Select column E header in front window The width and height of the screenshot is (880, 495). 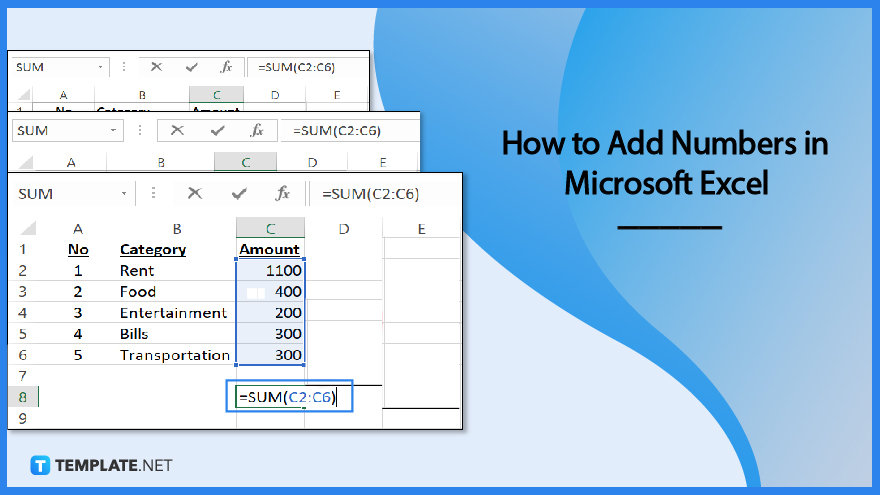tap(421, 228)
